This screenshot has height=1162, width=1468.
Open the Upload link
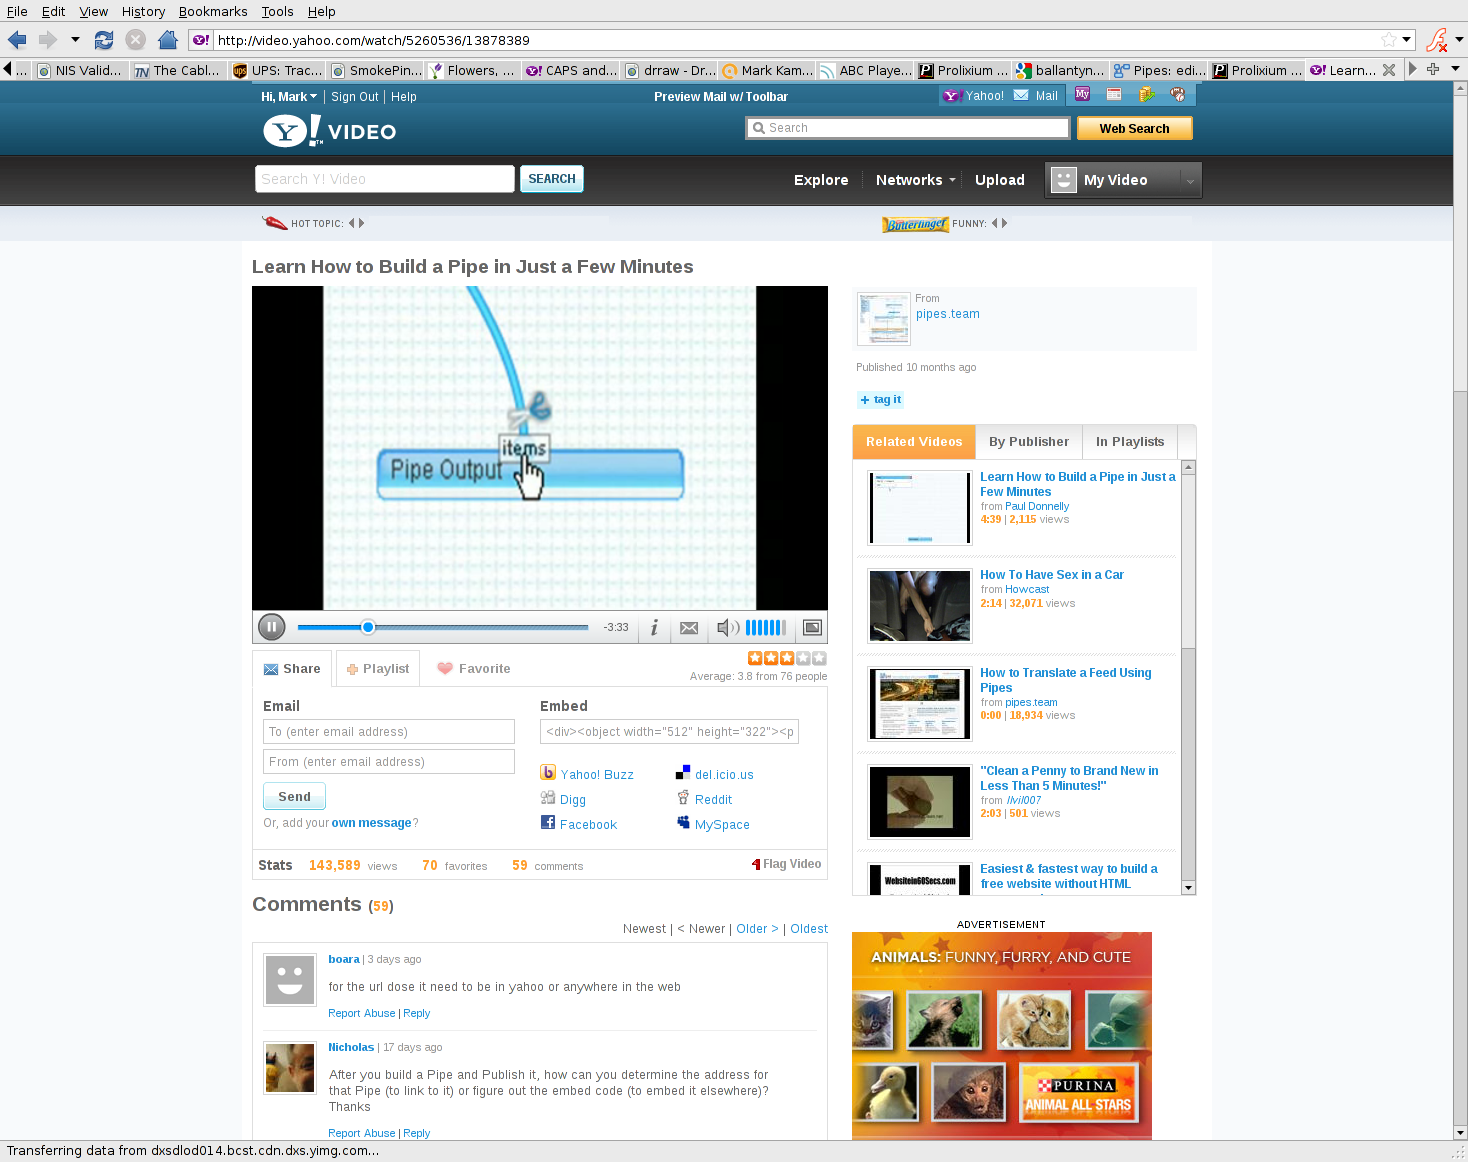coord(999,180)
